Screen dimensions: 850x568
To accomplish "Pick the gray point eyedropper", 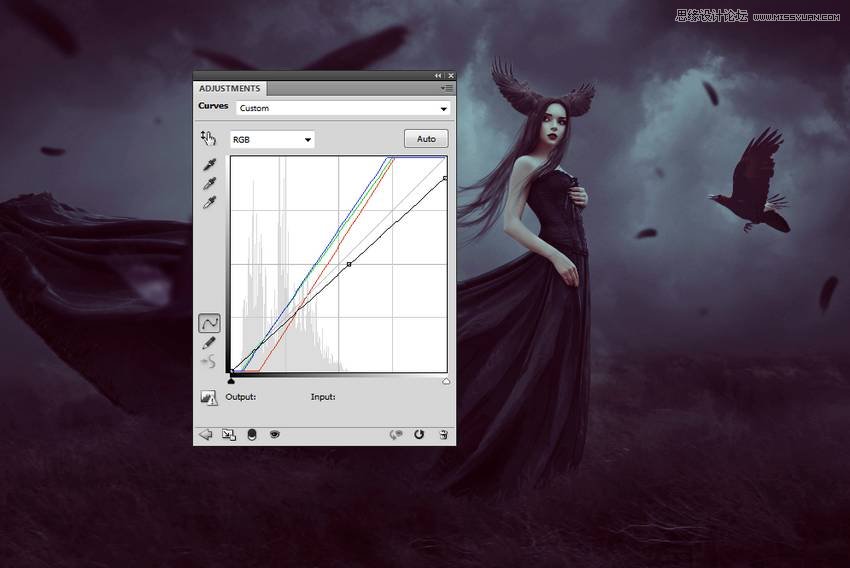I will 209,184.
